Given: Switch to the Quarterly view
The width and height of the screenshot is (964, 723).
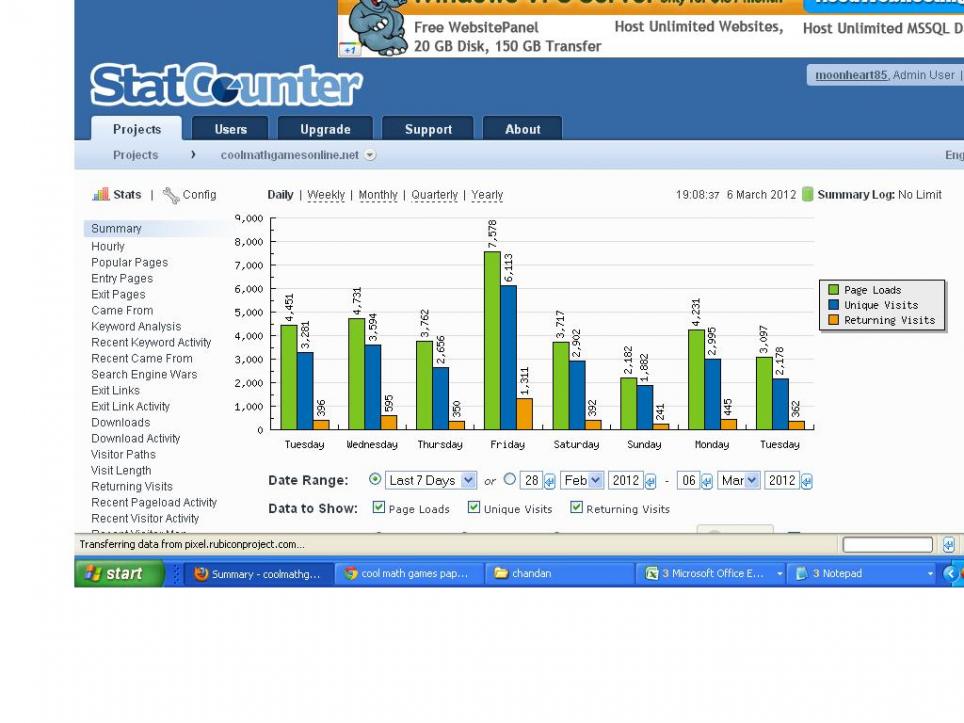Looking at the screenshot, I should pyautogui.click(x=435, y=195).
